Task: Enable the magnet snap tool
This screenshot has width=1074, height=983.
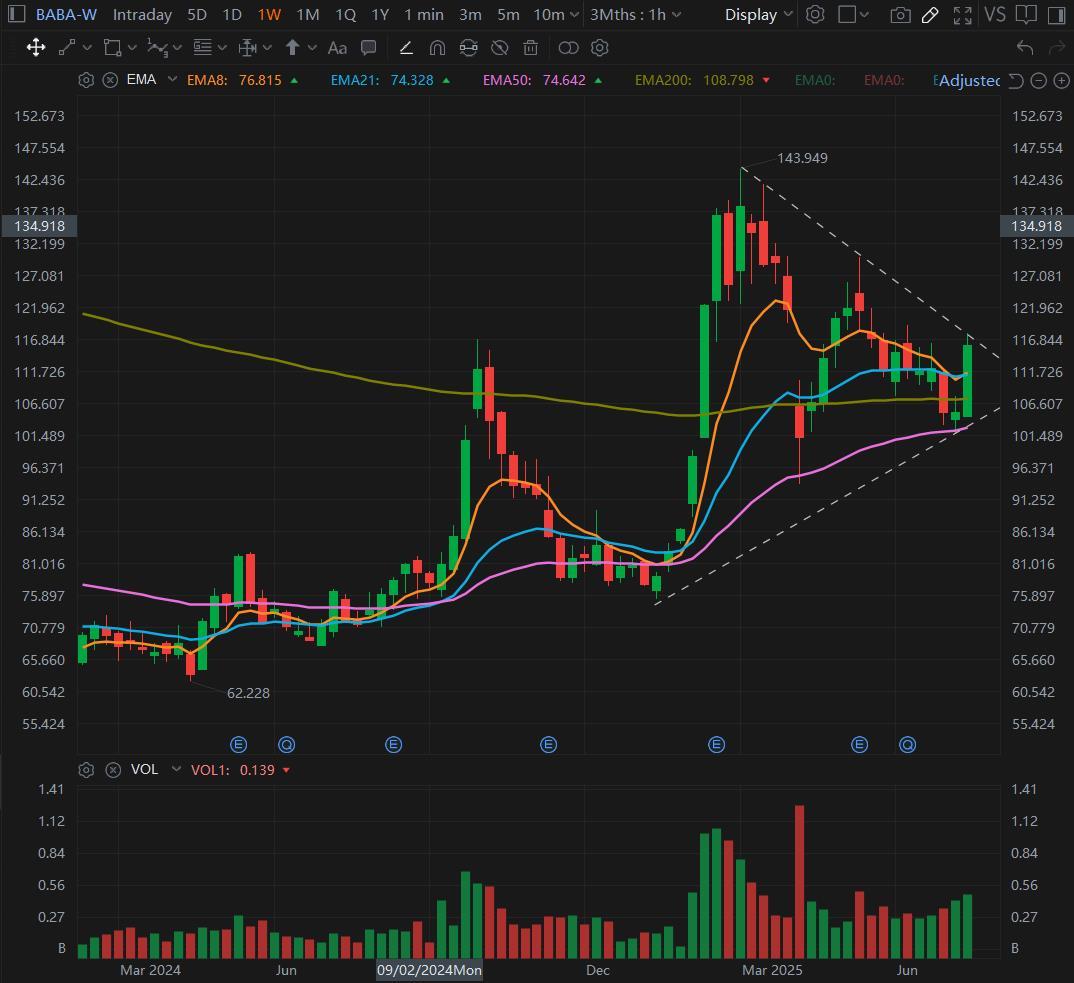Action: (437, 47)
